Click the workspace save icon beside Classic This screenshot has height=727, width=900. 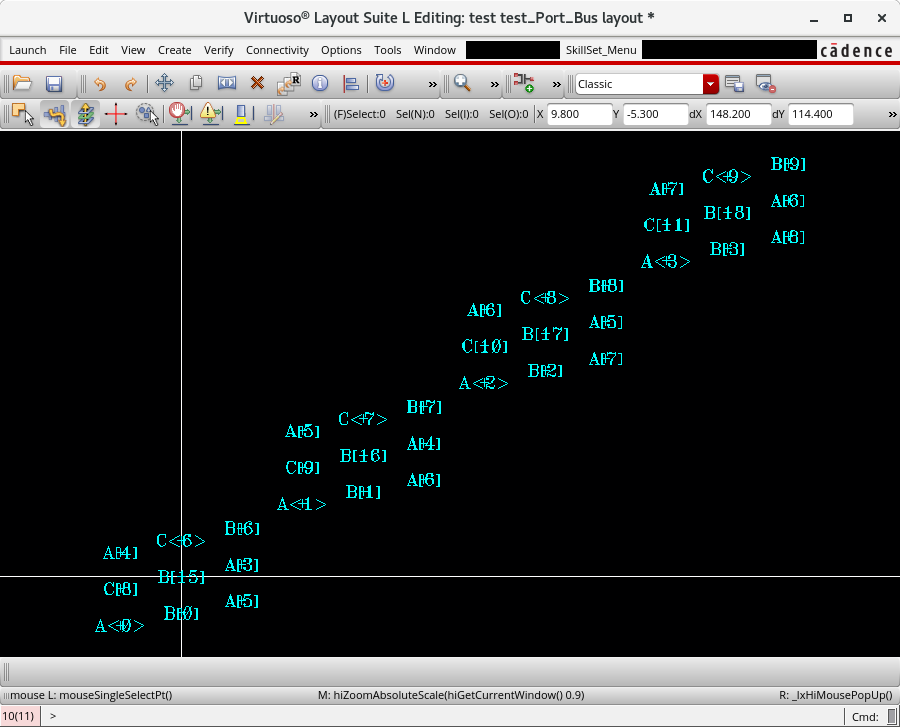[734, 84]
